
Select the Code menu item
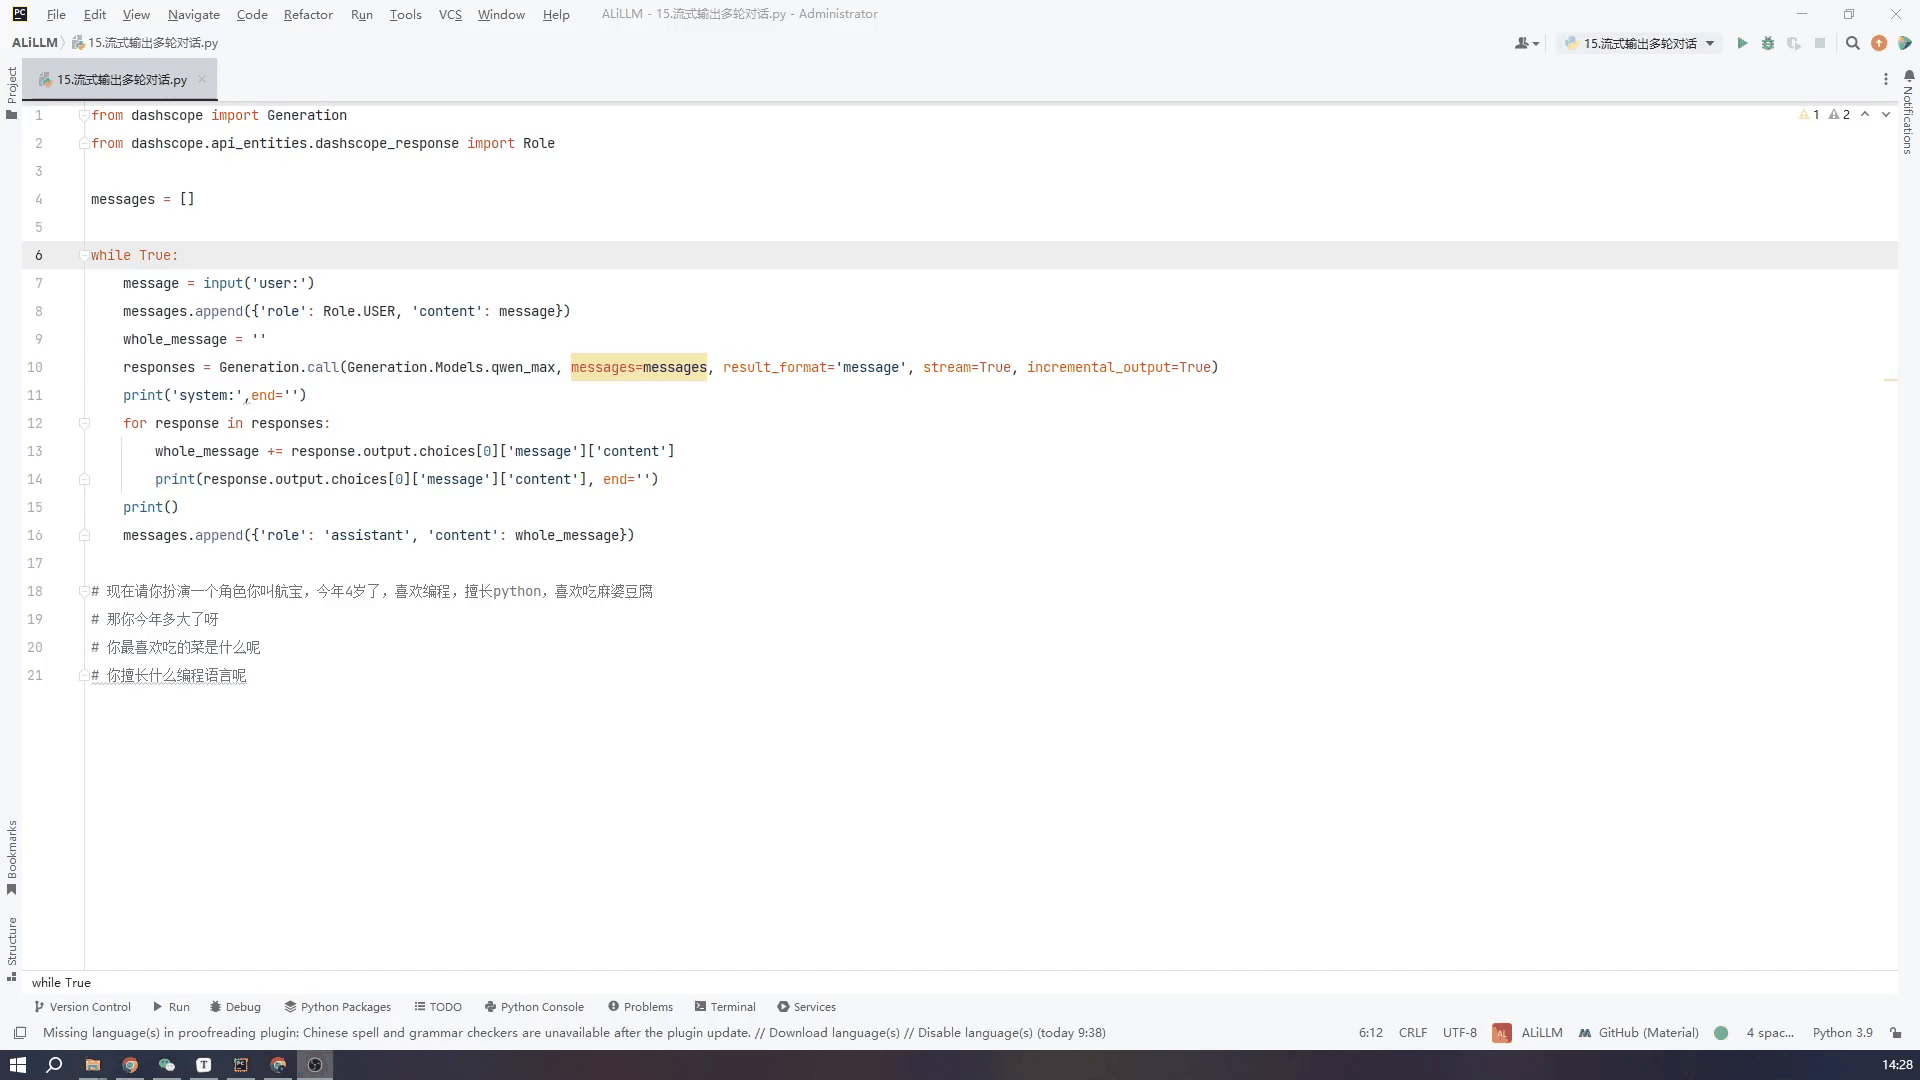coord(251,15)
